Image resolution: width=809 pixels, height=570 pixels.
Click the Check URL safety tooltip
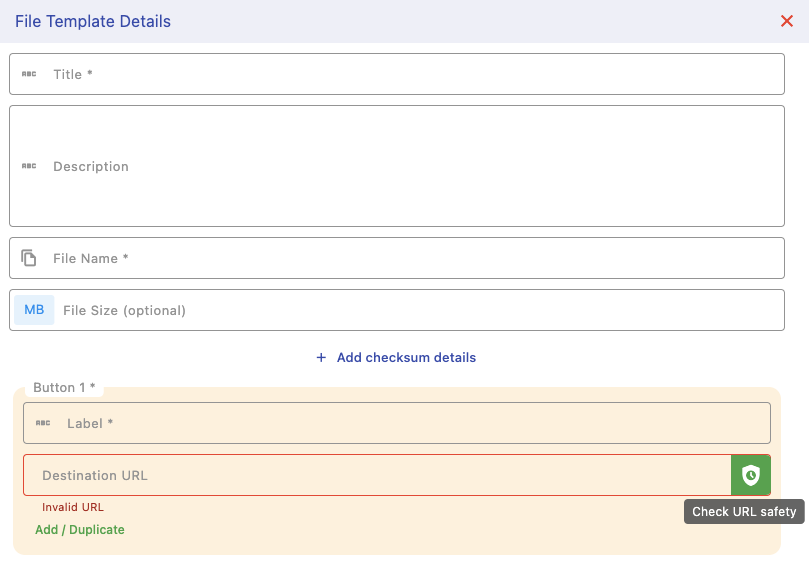coord(744,511)
